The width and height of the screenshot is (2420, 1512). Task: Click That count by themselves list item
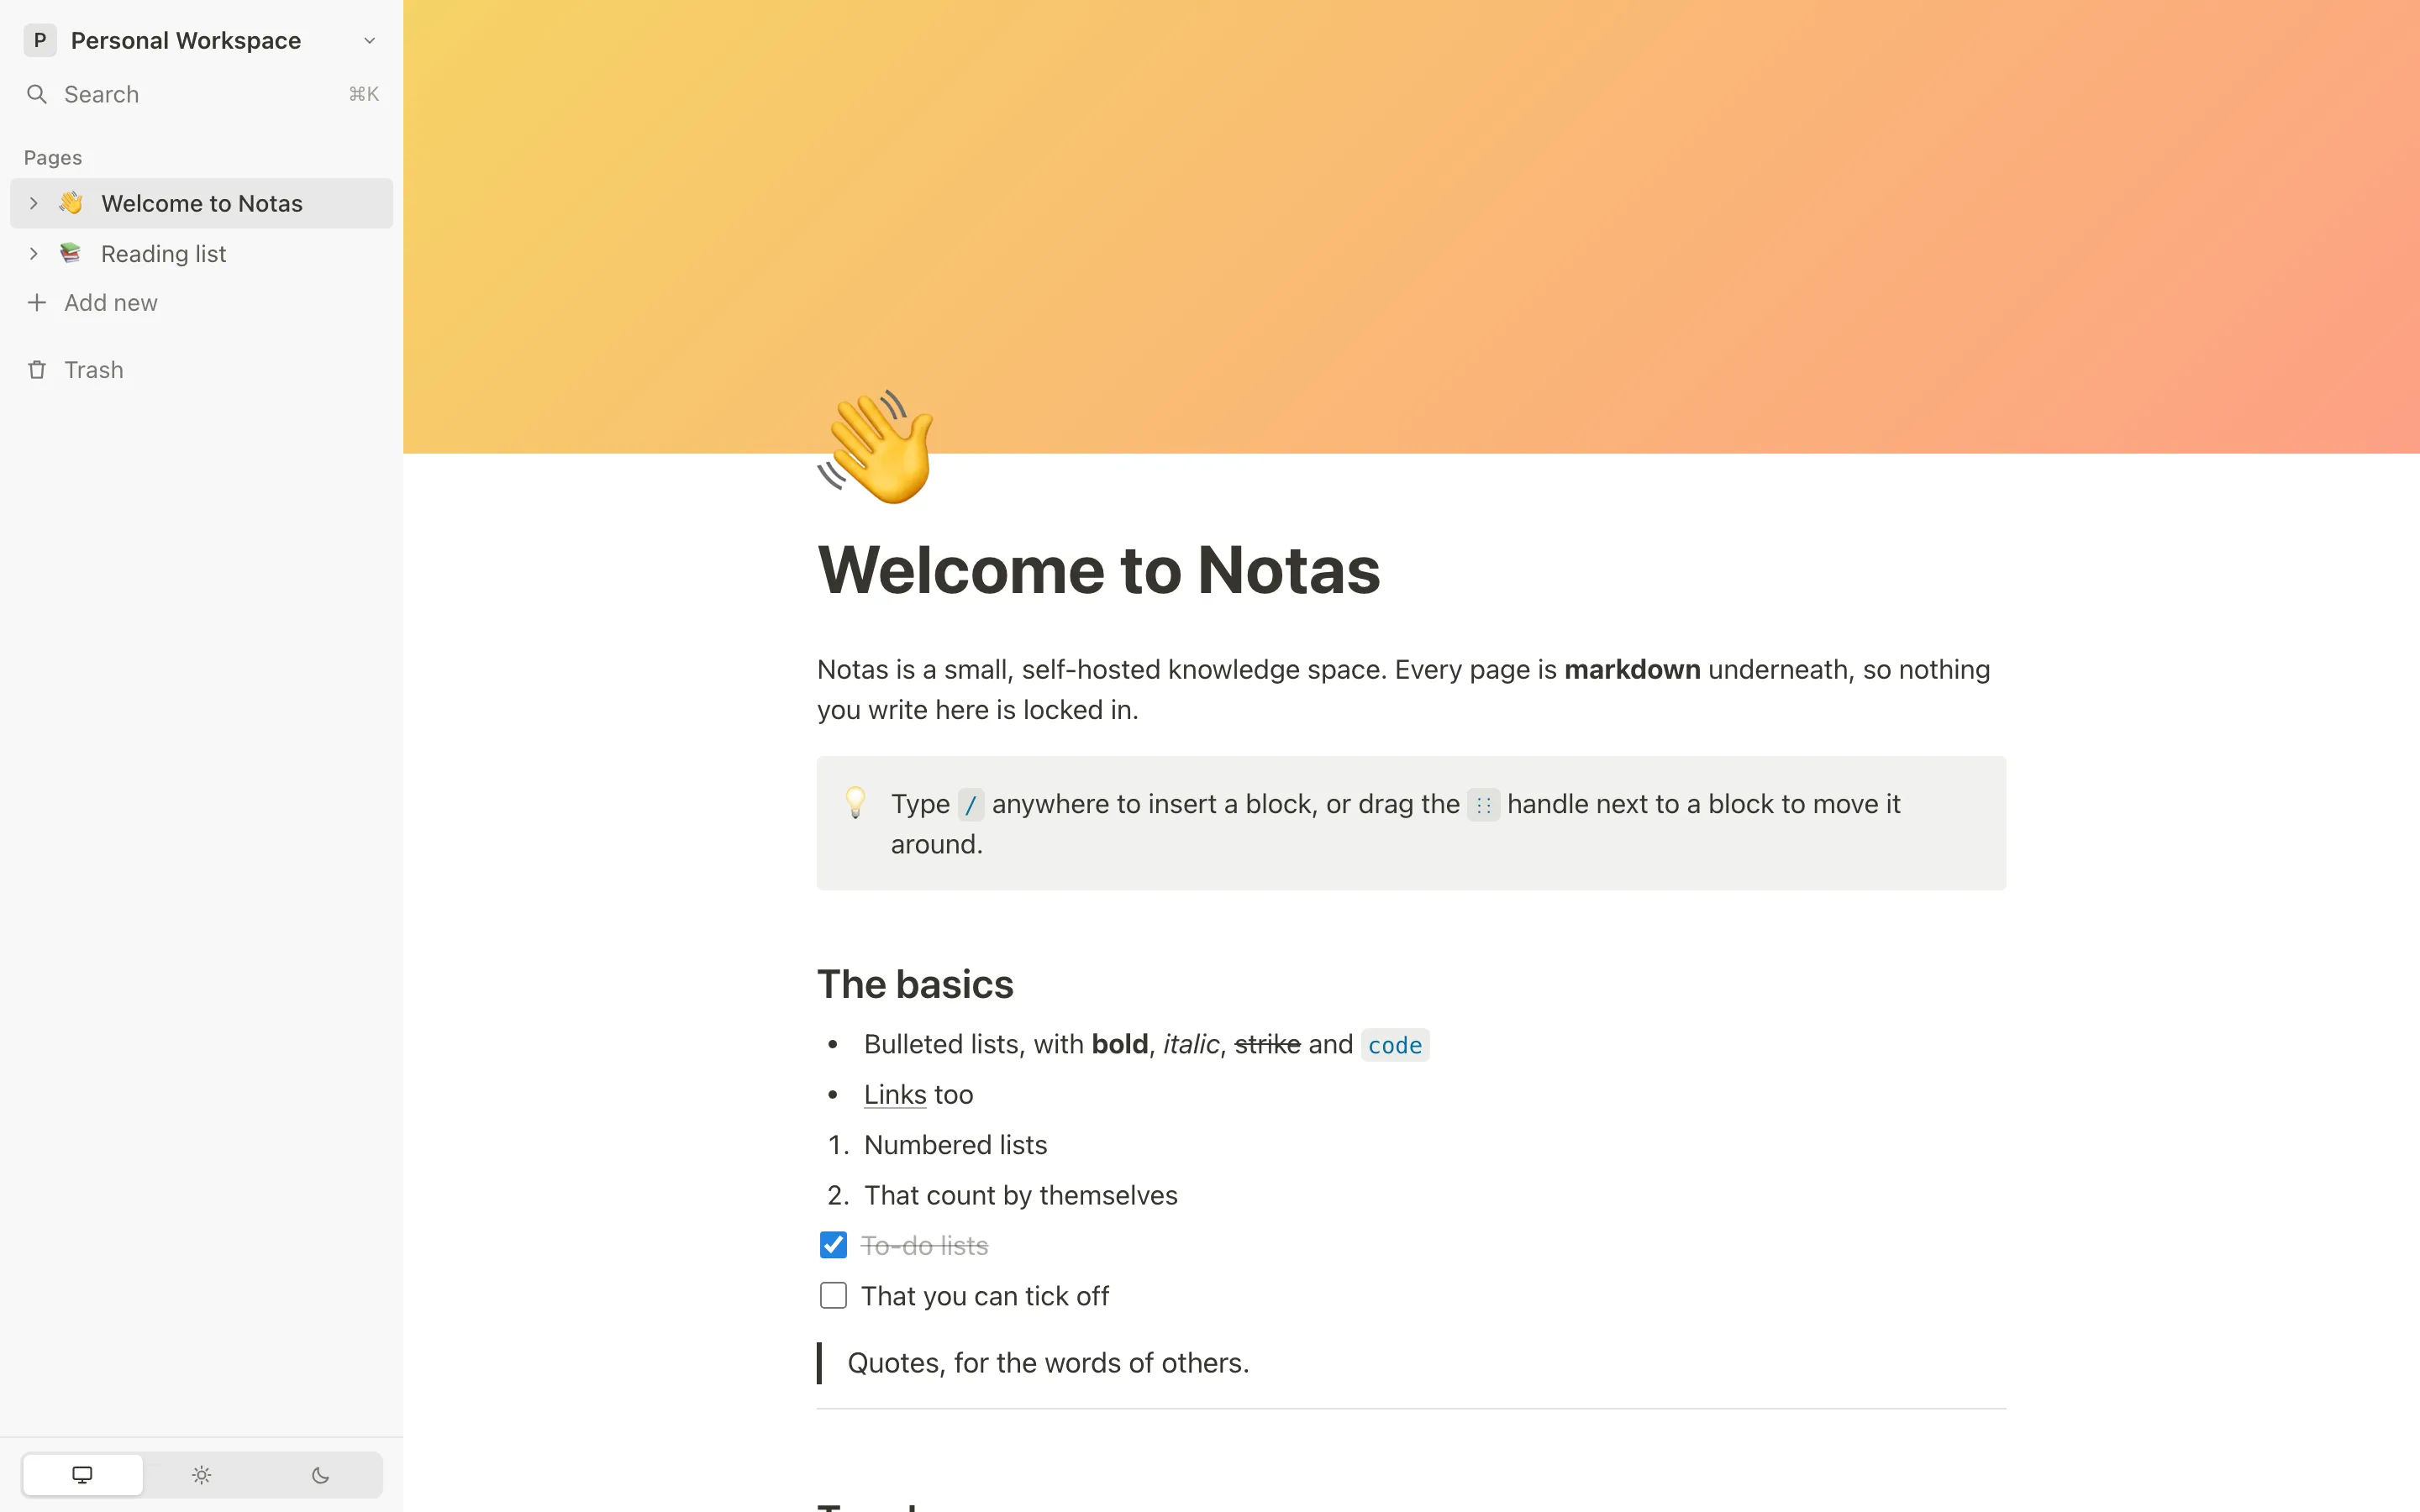(x=1020, y=1196)
